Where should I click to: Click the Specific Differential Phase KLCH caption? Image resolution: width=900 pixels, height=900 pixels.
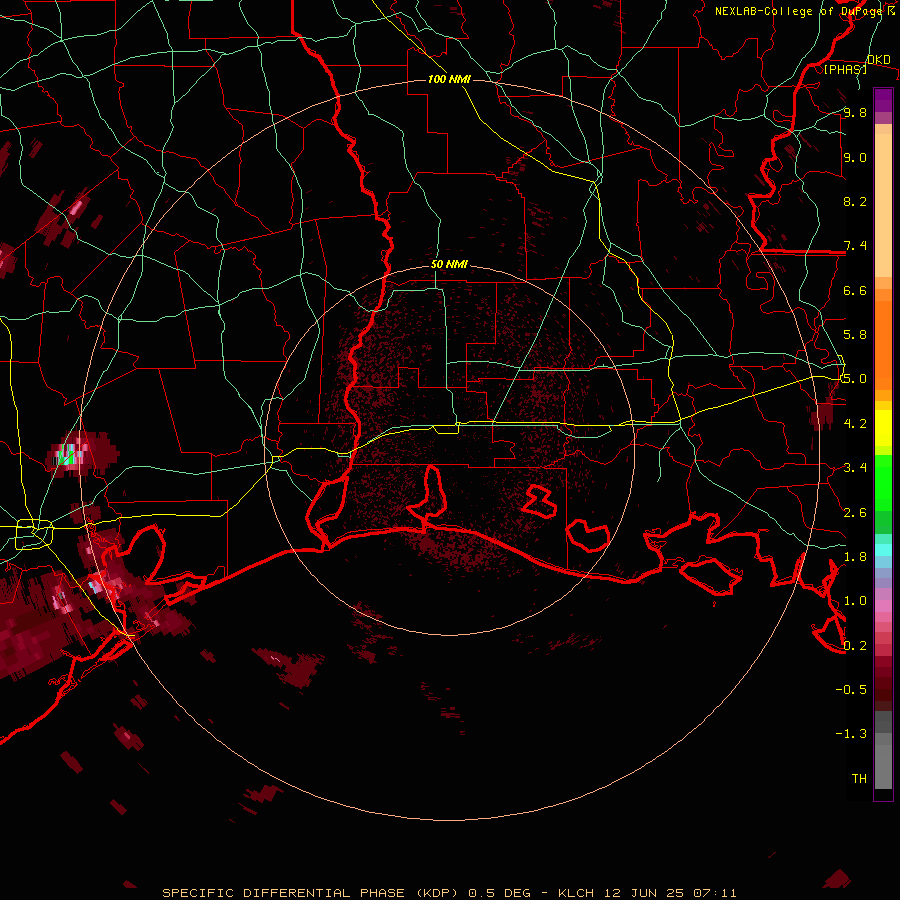449,893
